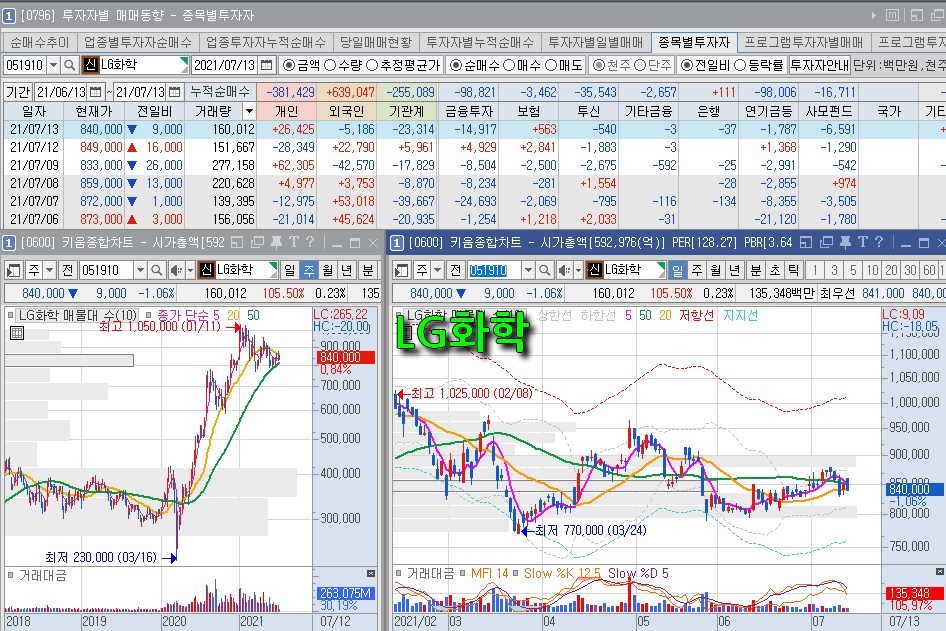Close the left chart volume pane X

pyautogui.click(x=370, y=573)
